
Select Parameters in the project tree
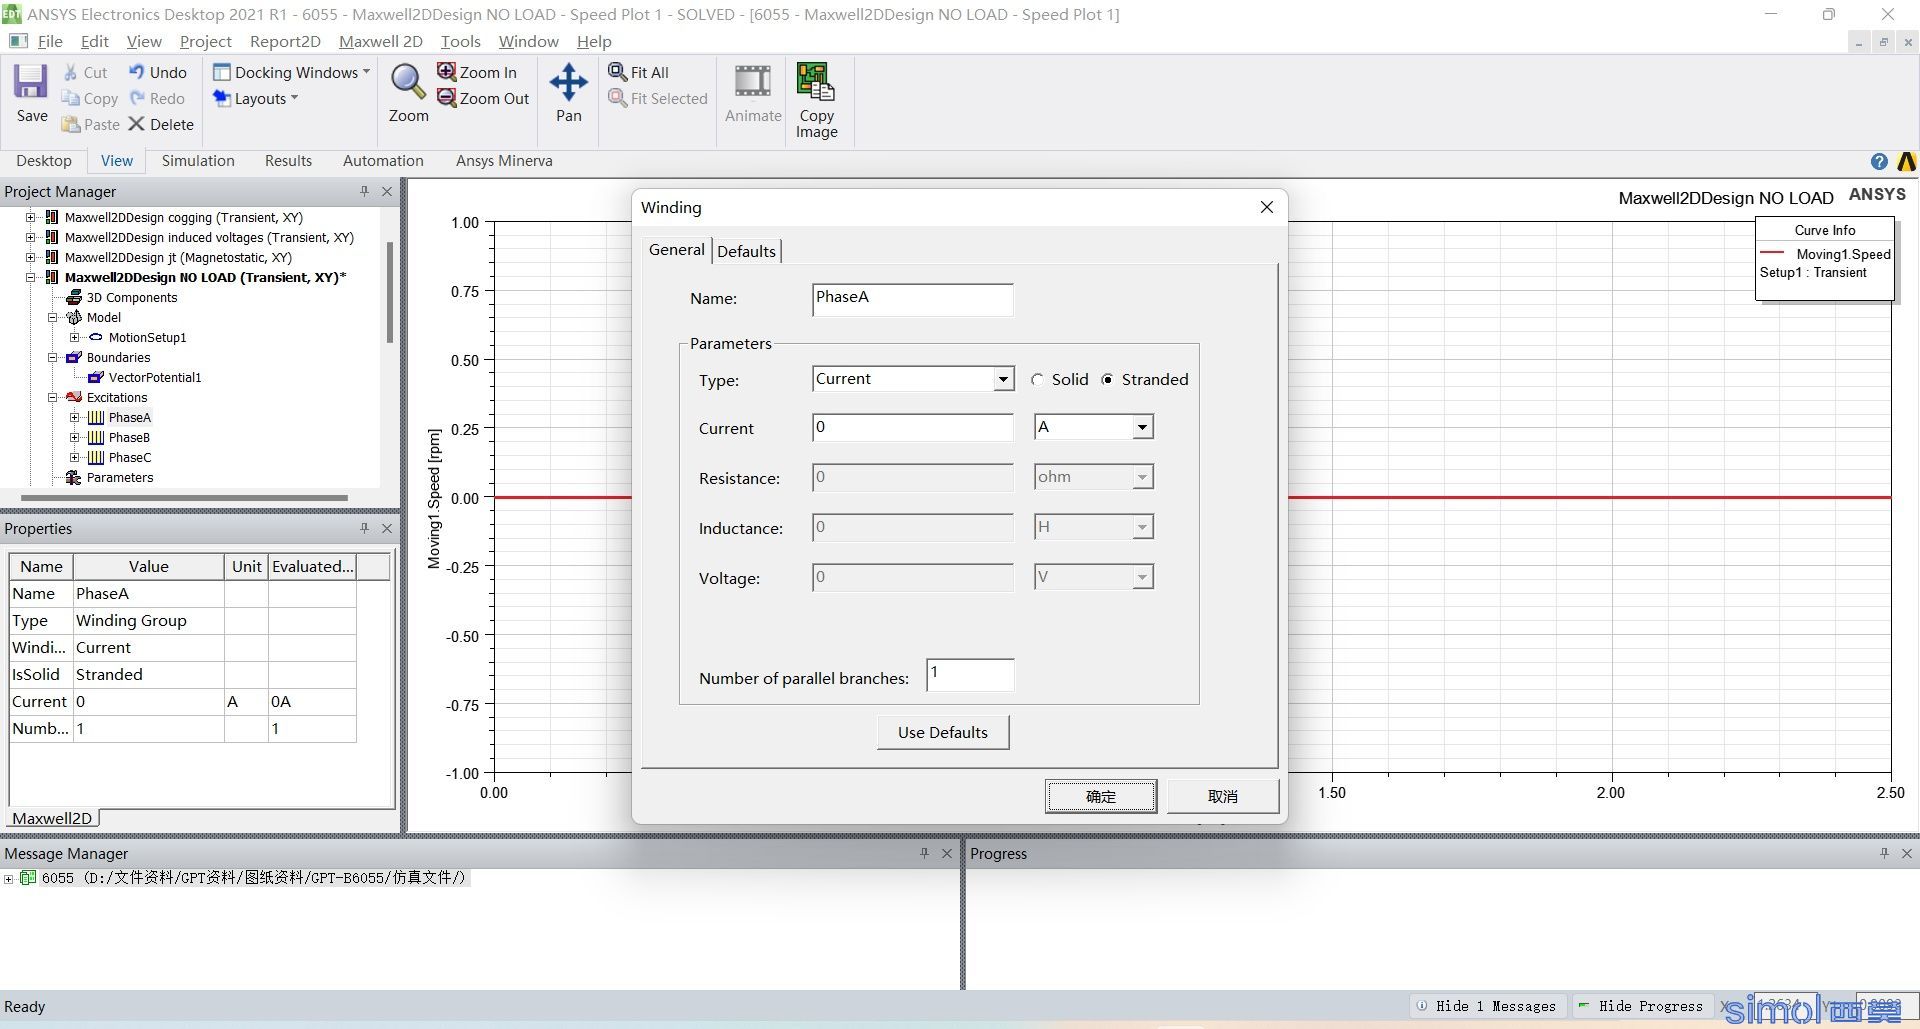pos(120,478)
